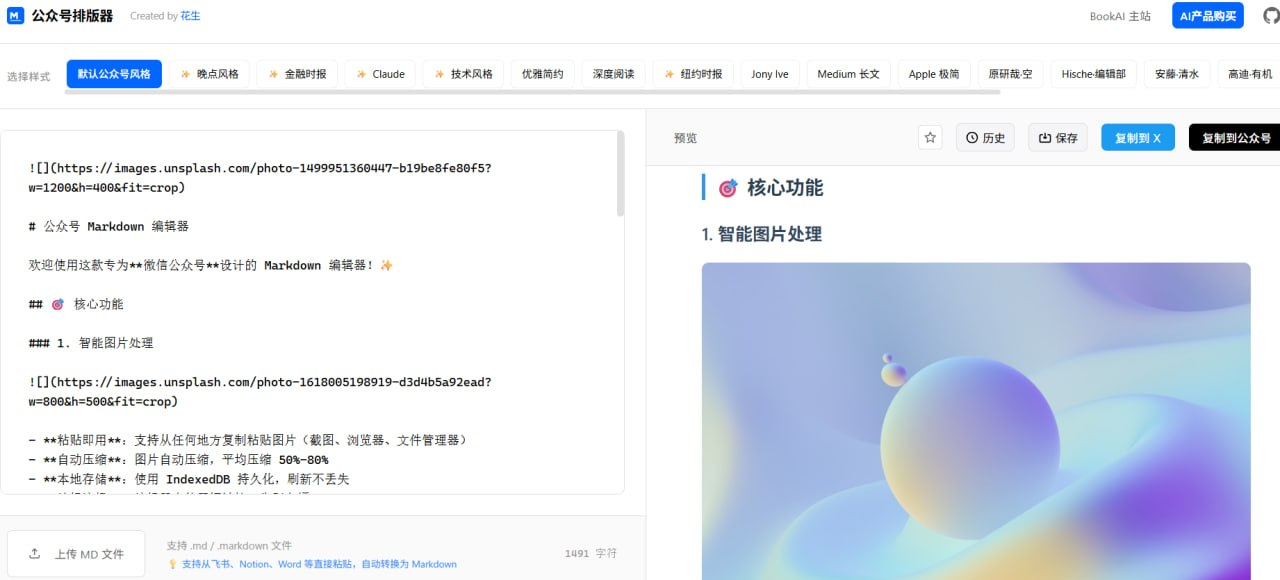Click the 复制到 X button
This screenshot has width=1280, height=580.
(1138, 138)
